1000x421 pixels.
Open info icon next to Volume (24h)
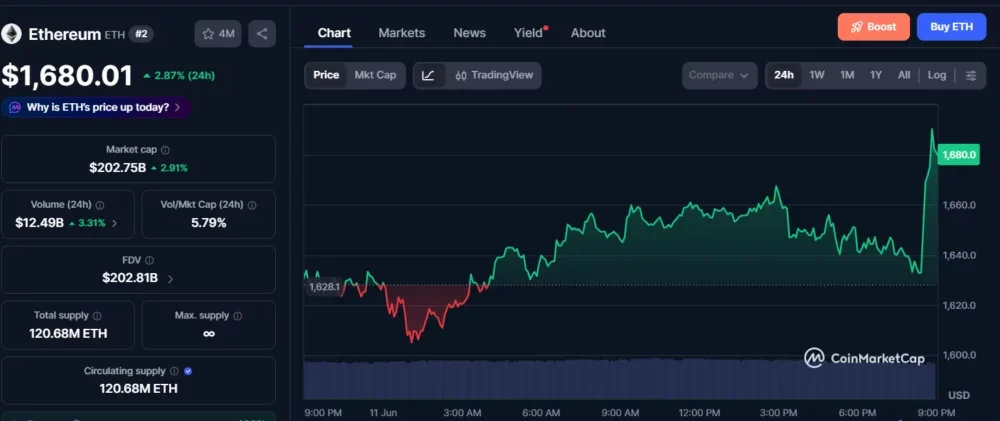coord(100,205)
